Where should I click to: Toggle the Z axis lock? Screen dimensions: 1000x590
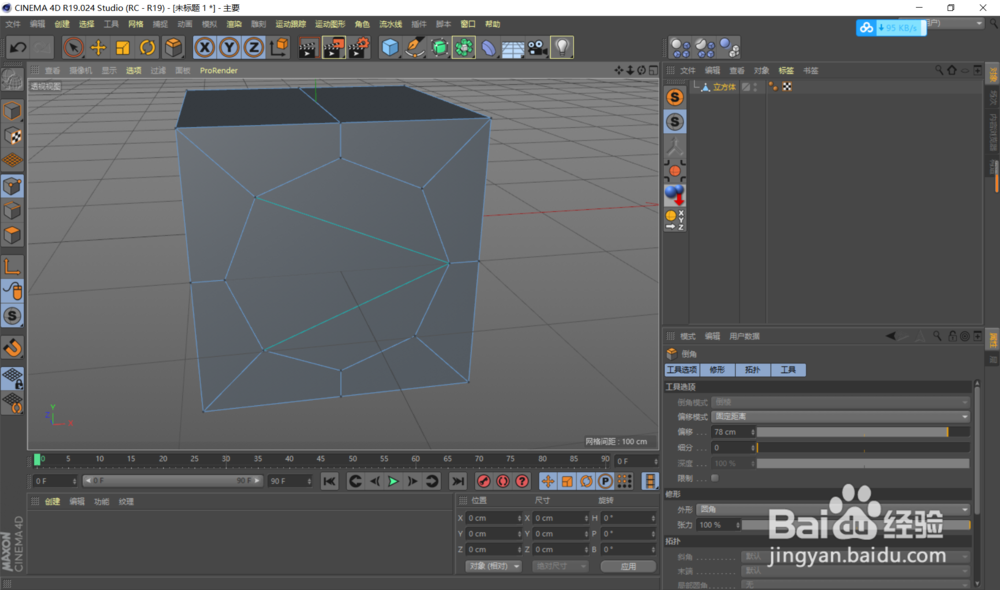[254, 47]
